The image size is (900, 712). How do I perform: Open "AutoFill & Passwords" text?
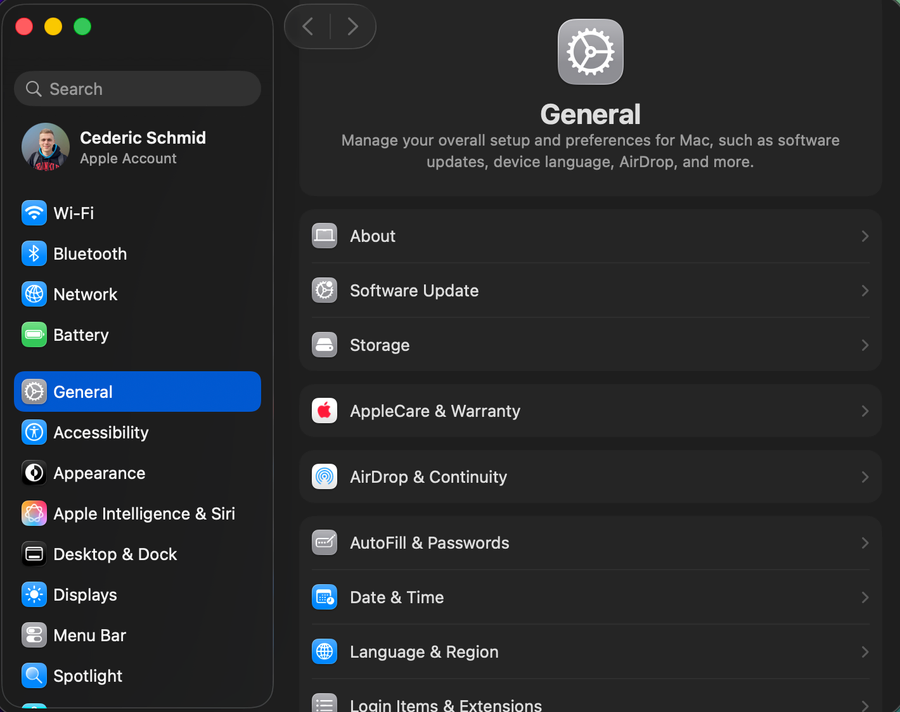[430, 543]
